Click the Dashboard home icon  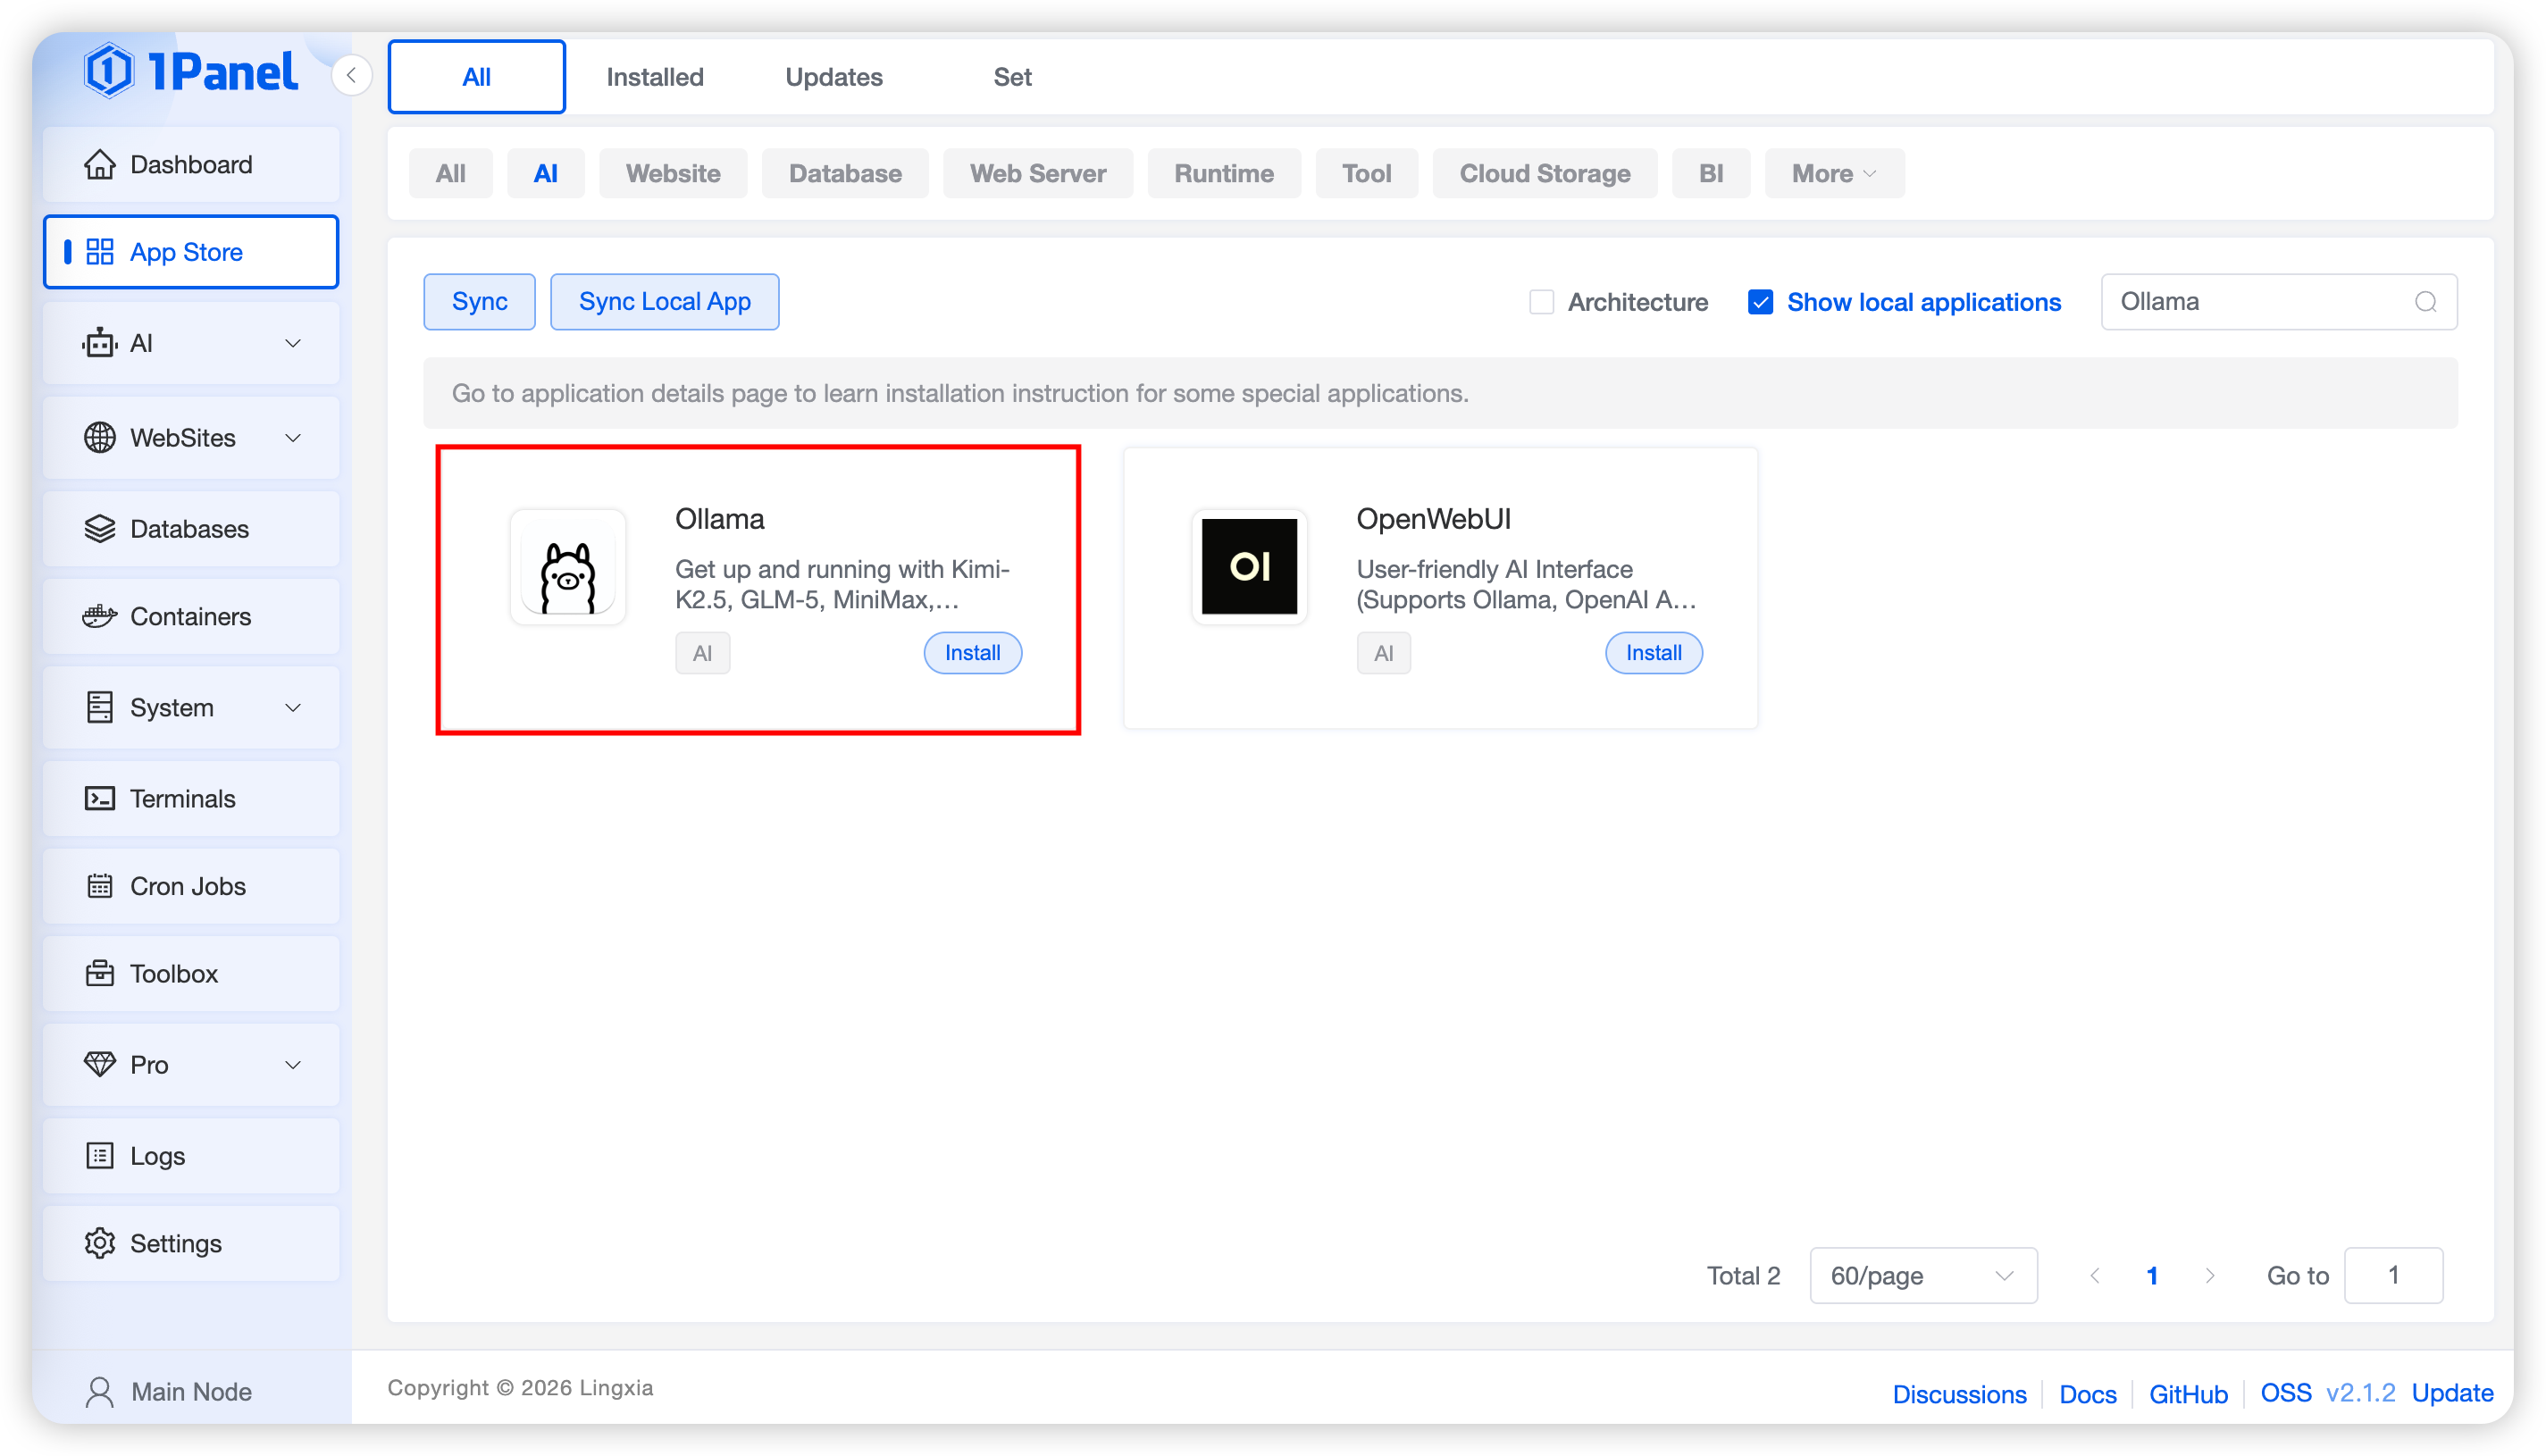coord(99,164)
